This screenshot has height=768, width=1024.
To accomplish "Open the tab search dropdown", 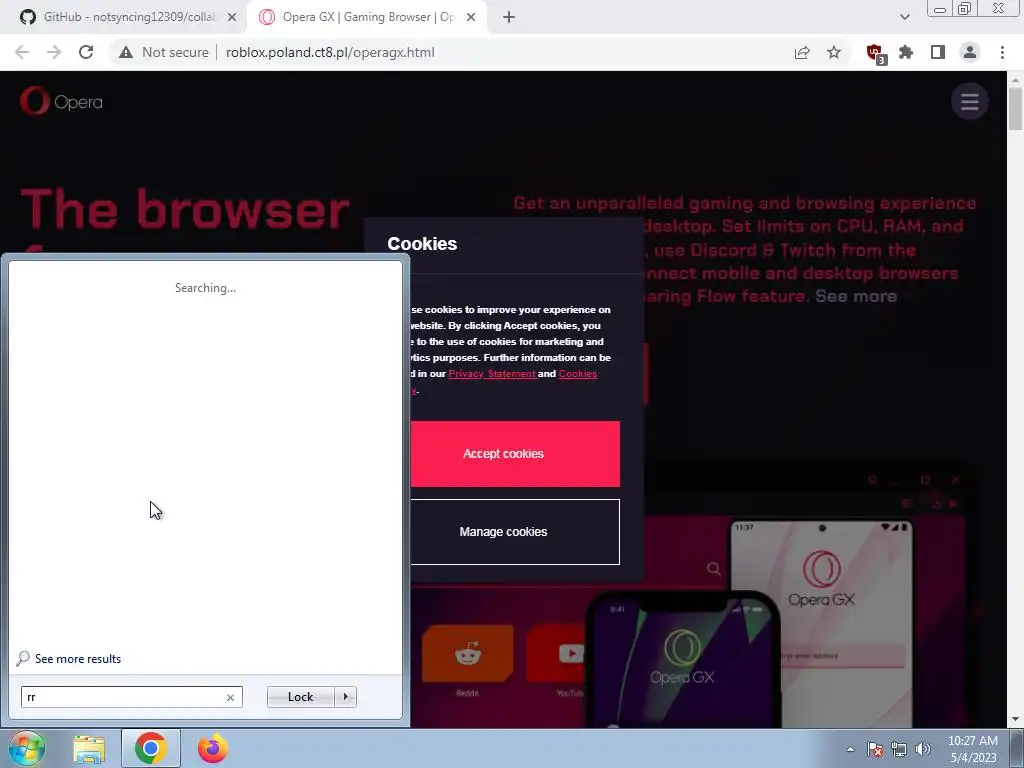I will [904, 17].
